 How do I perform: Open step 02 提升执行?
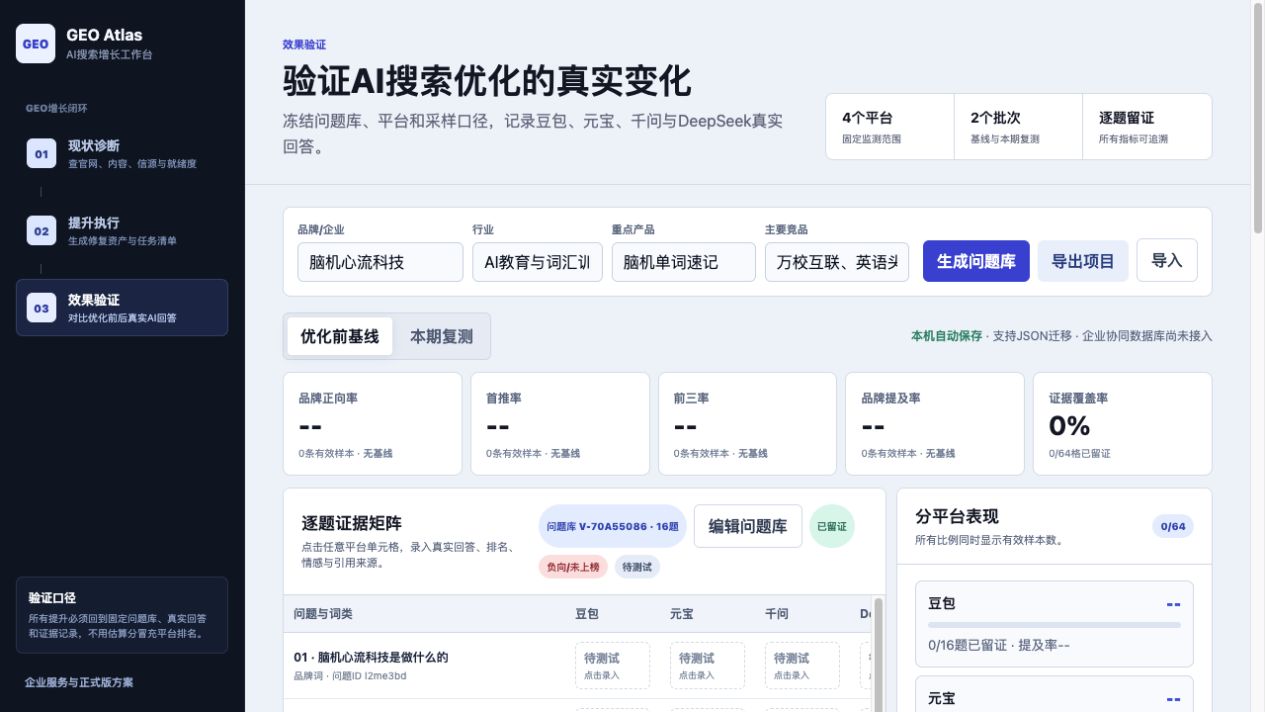click(x=122, y=231)
